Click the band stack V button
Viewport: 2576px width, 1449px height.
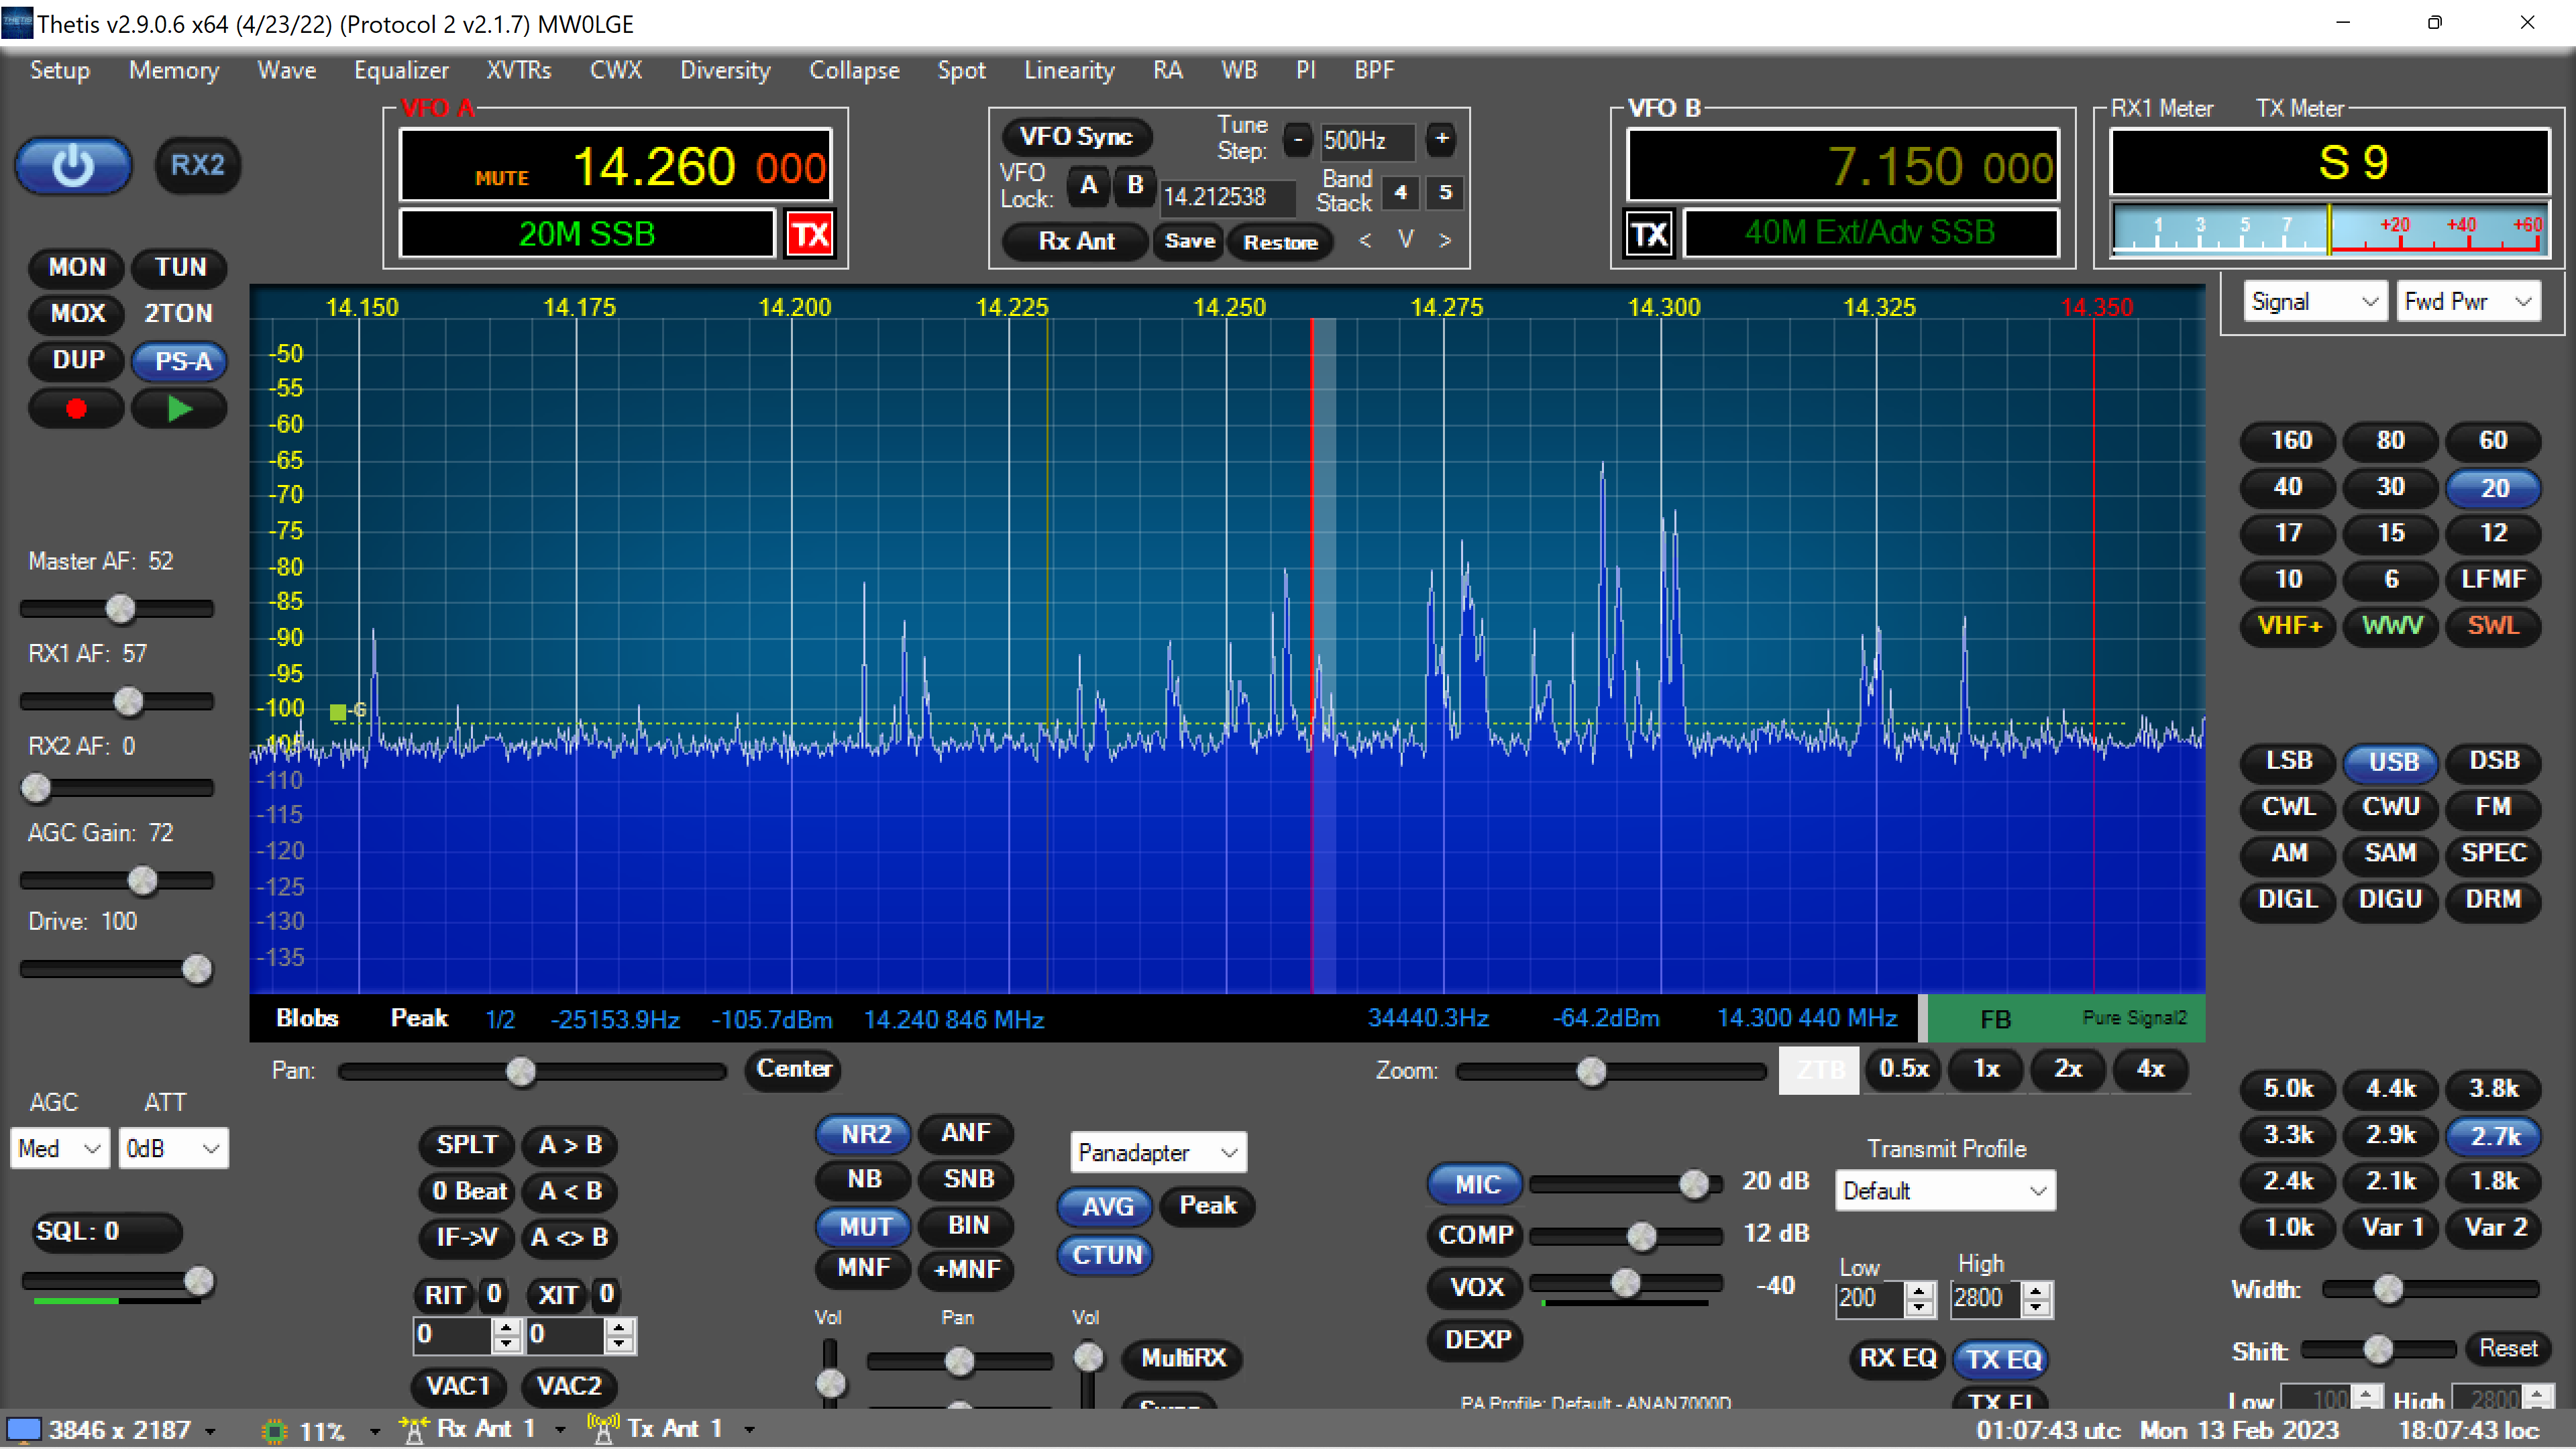click(1405, 240)
